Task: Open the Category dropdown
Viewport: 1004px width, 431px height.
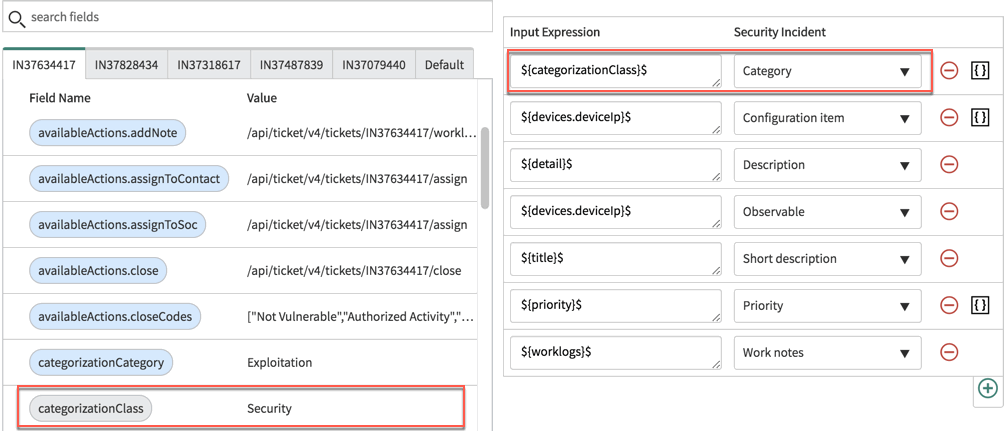Action: click(x=827, y=71)
